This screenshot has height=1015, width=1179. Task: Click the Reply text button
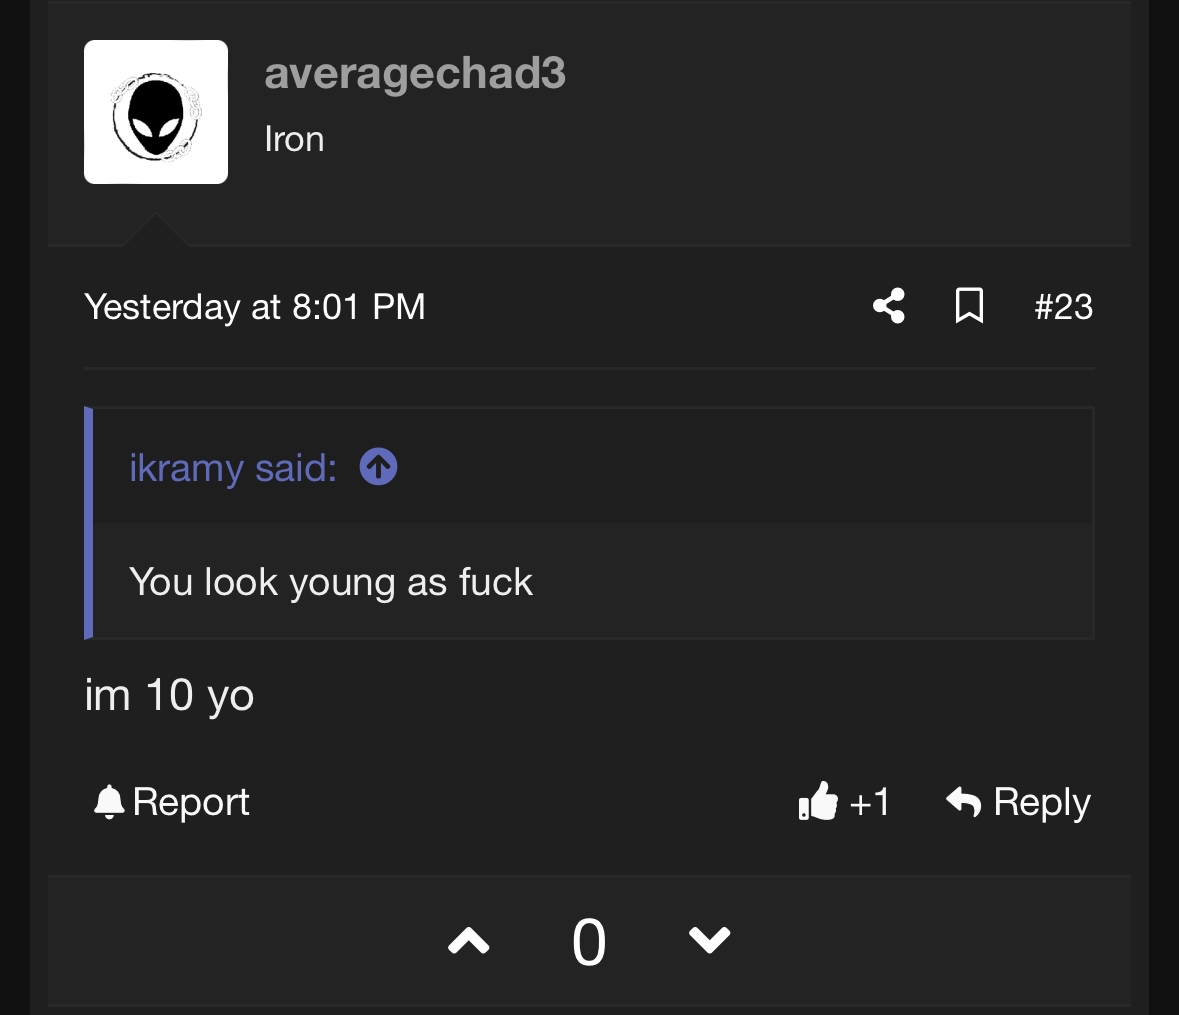click(1042, 802)
